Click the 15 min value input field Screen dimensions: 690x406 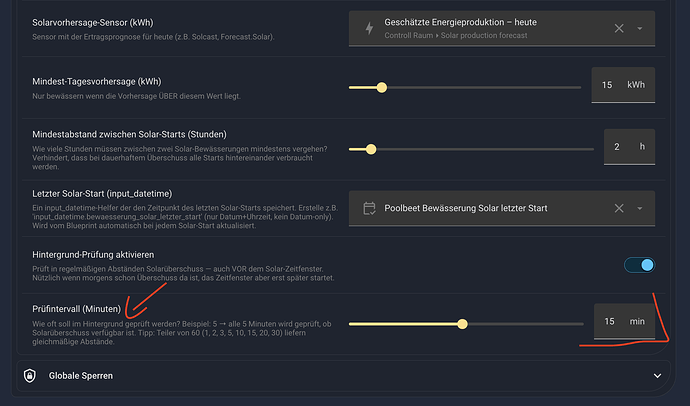[624, 322]
